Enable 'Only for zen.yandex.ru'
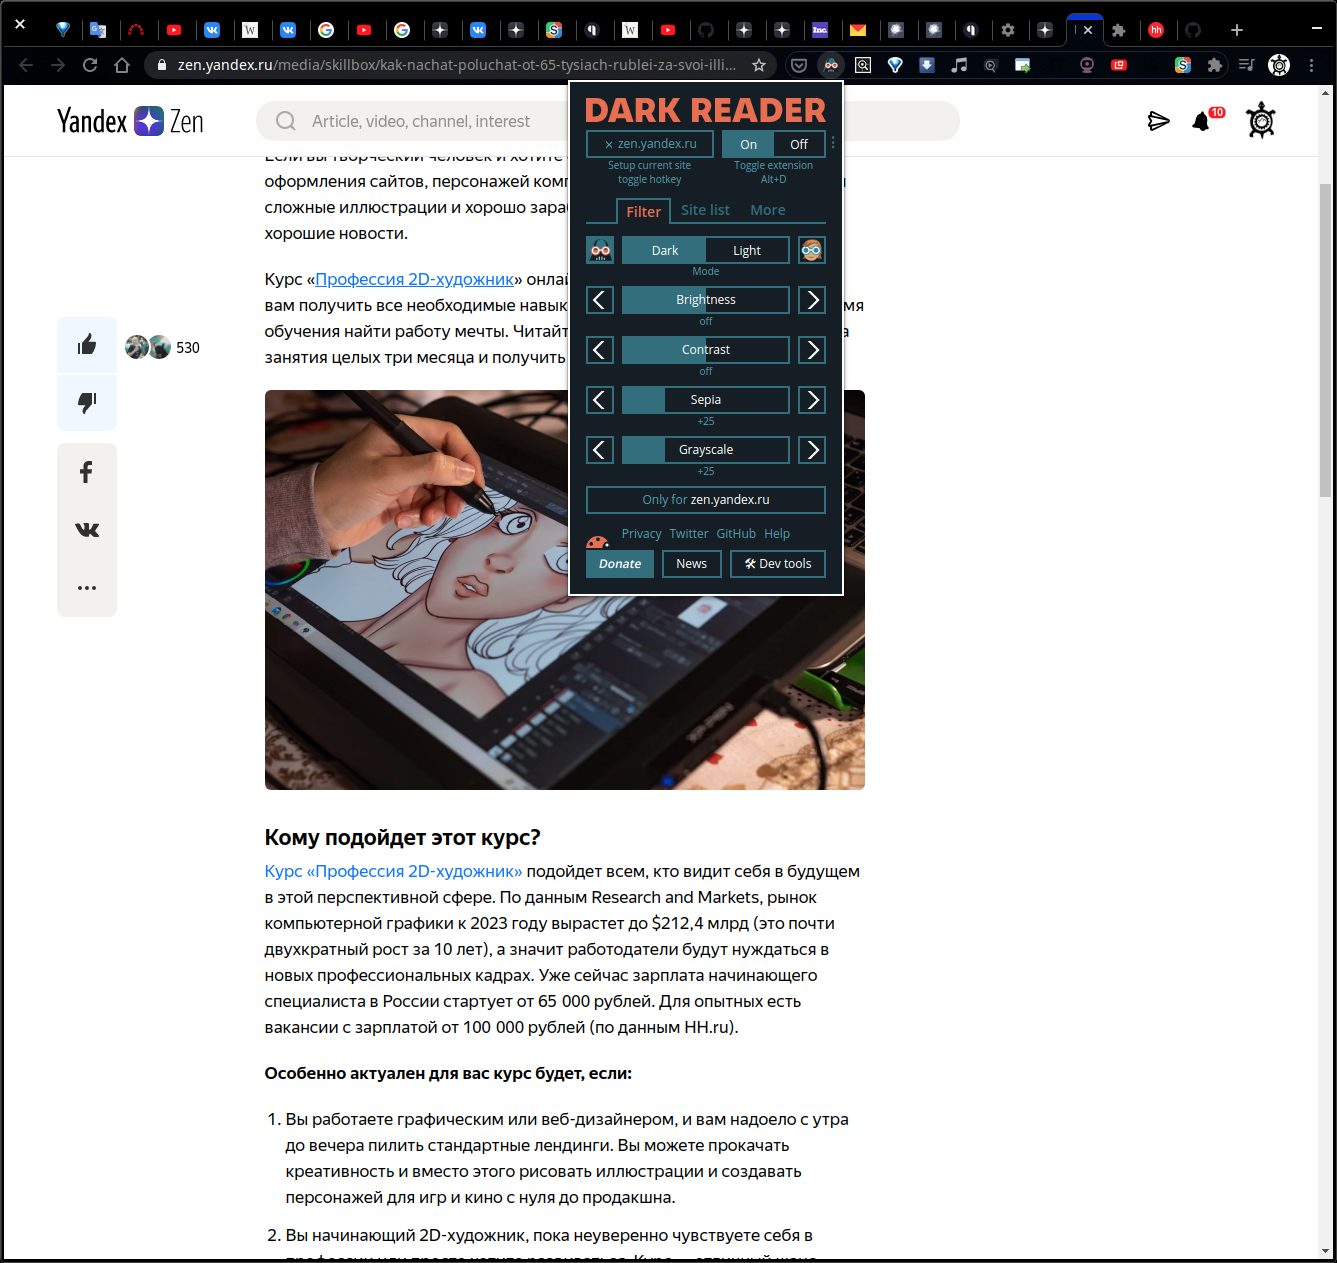 pos(705,499)
